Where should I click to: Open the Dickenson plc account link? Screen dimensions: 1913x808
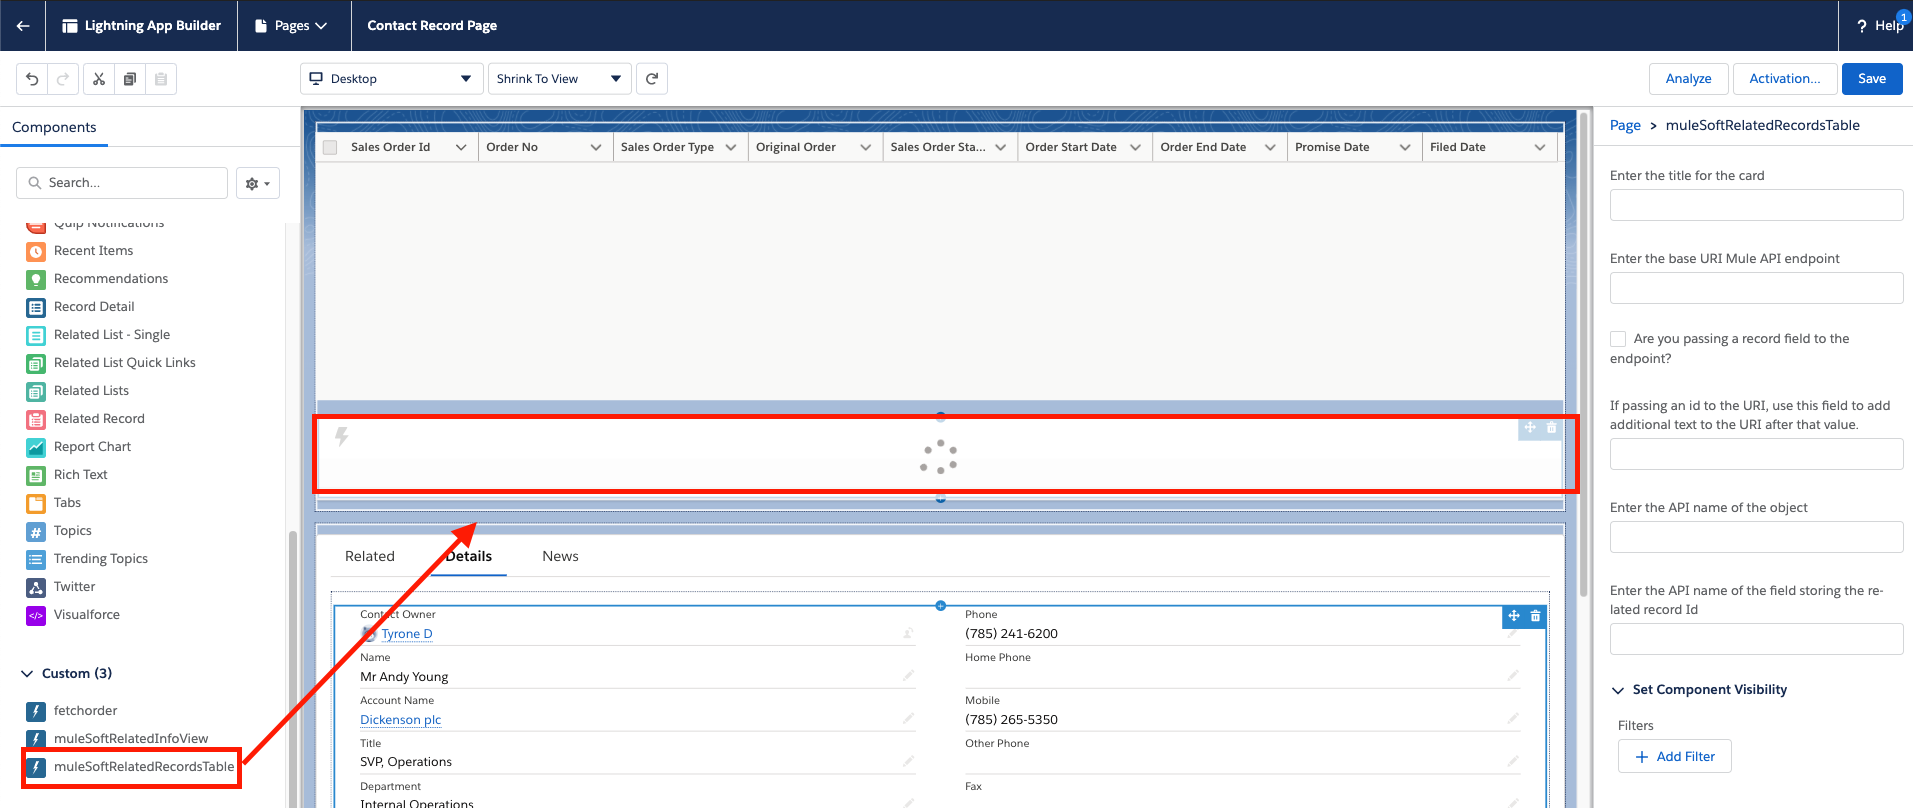point(401,720)
